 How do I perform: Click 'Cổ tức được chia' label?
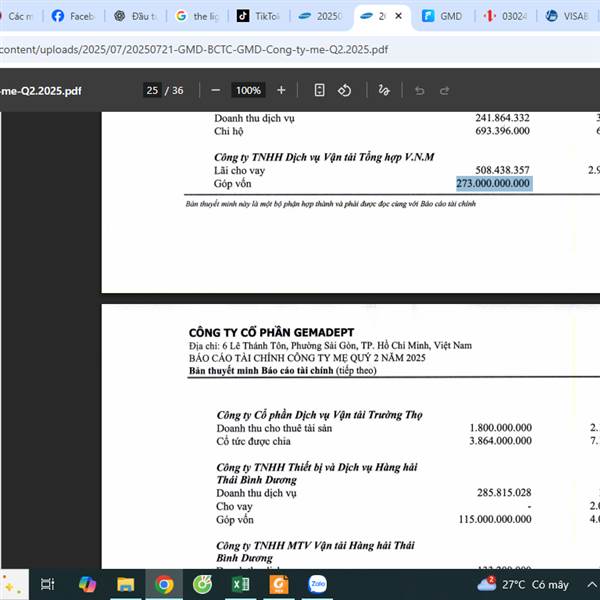coord(253,441)
